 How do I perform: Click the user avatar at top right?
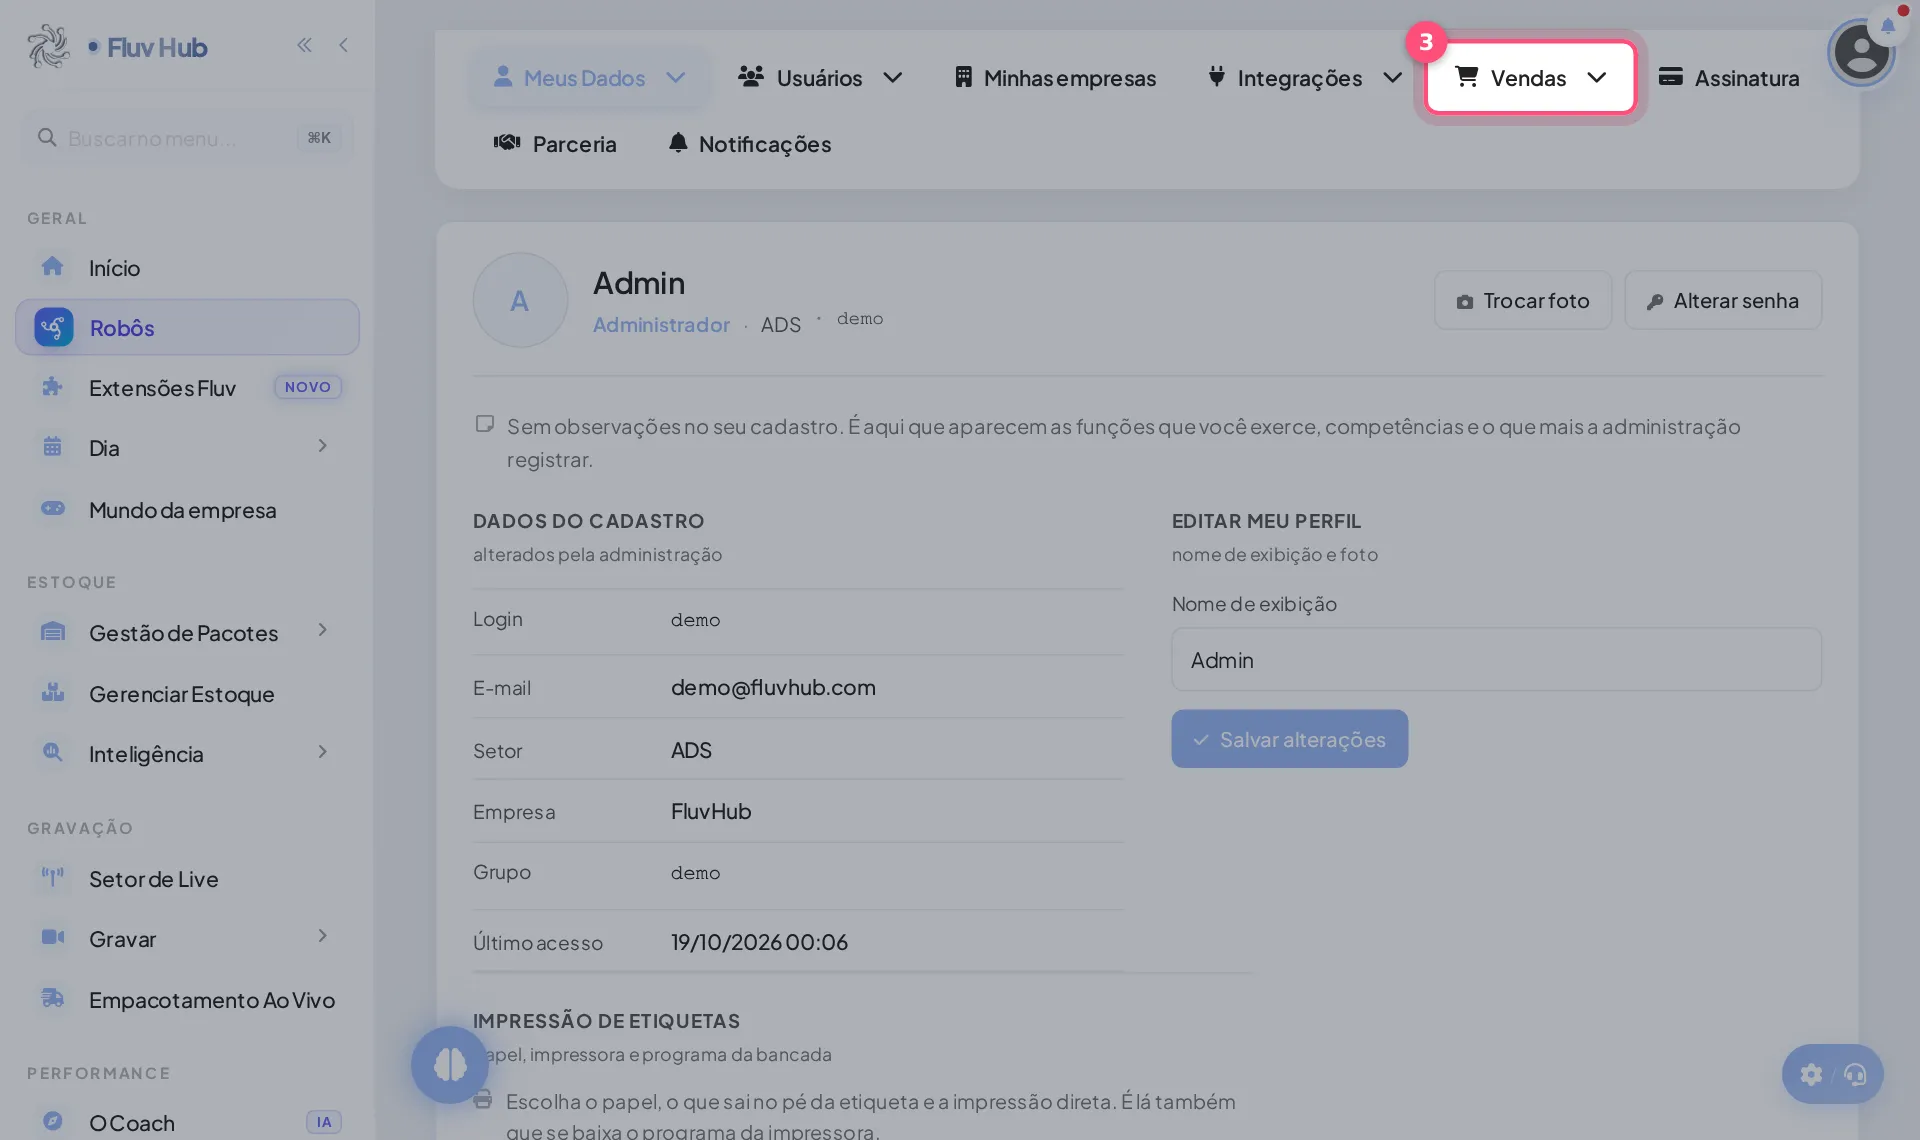point(1860,52)
